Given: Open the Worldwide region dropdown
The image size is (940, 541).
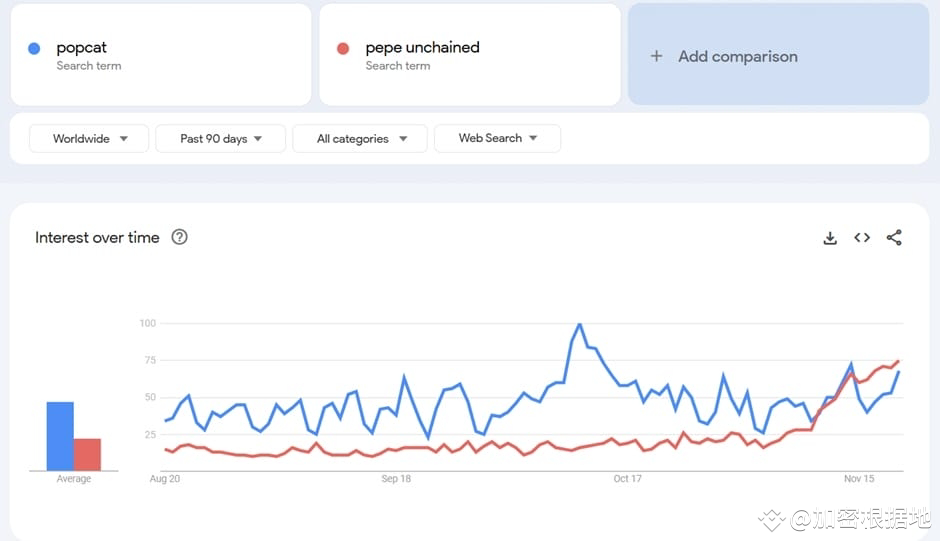Looking at the screenshot, I should tap(89, 139).
